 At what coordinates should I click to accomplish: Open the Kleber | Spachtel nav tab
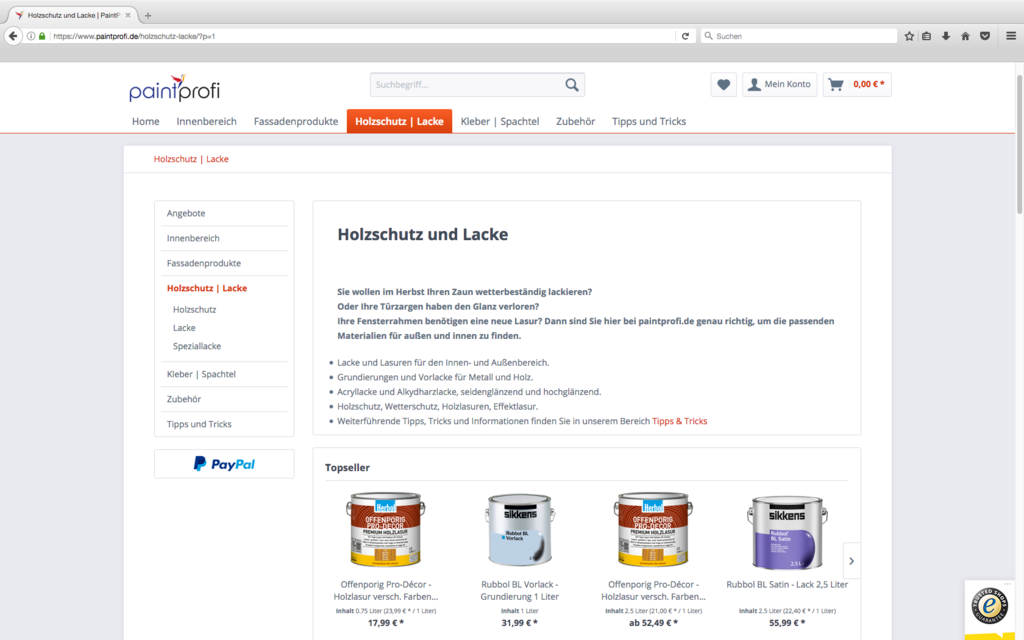click(x=500, y=121)
